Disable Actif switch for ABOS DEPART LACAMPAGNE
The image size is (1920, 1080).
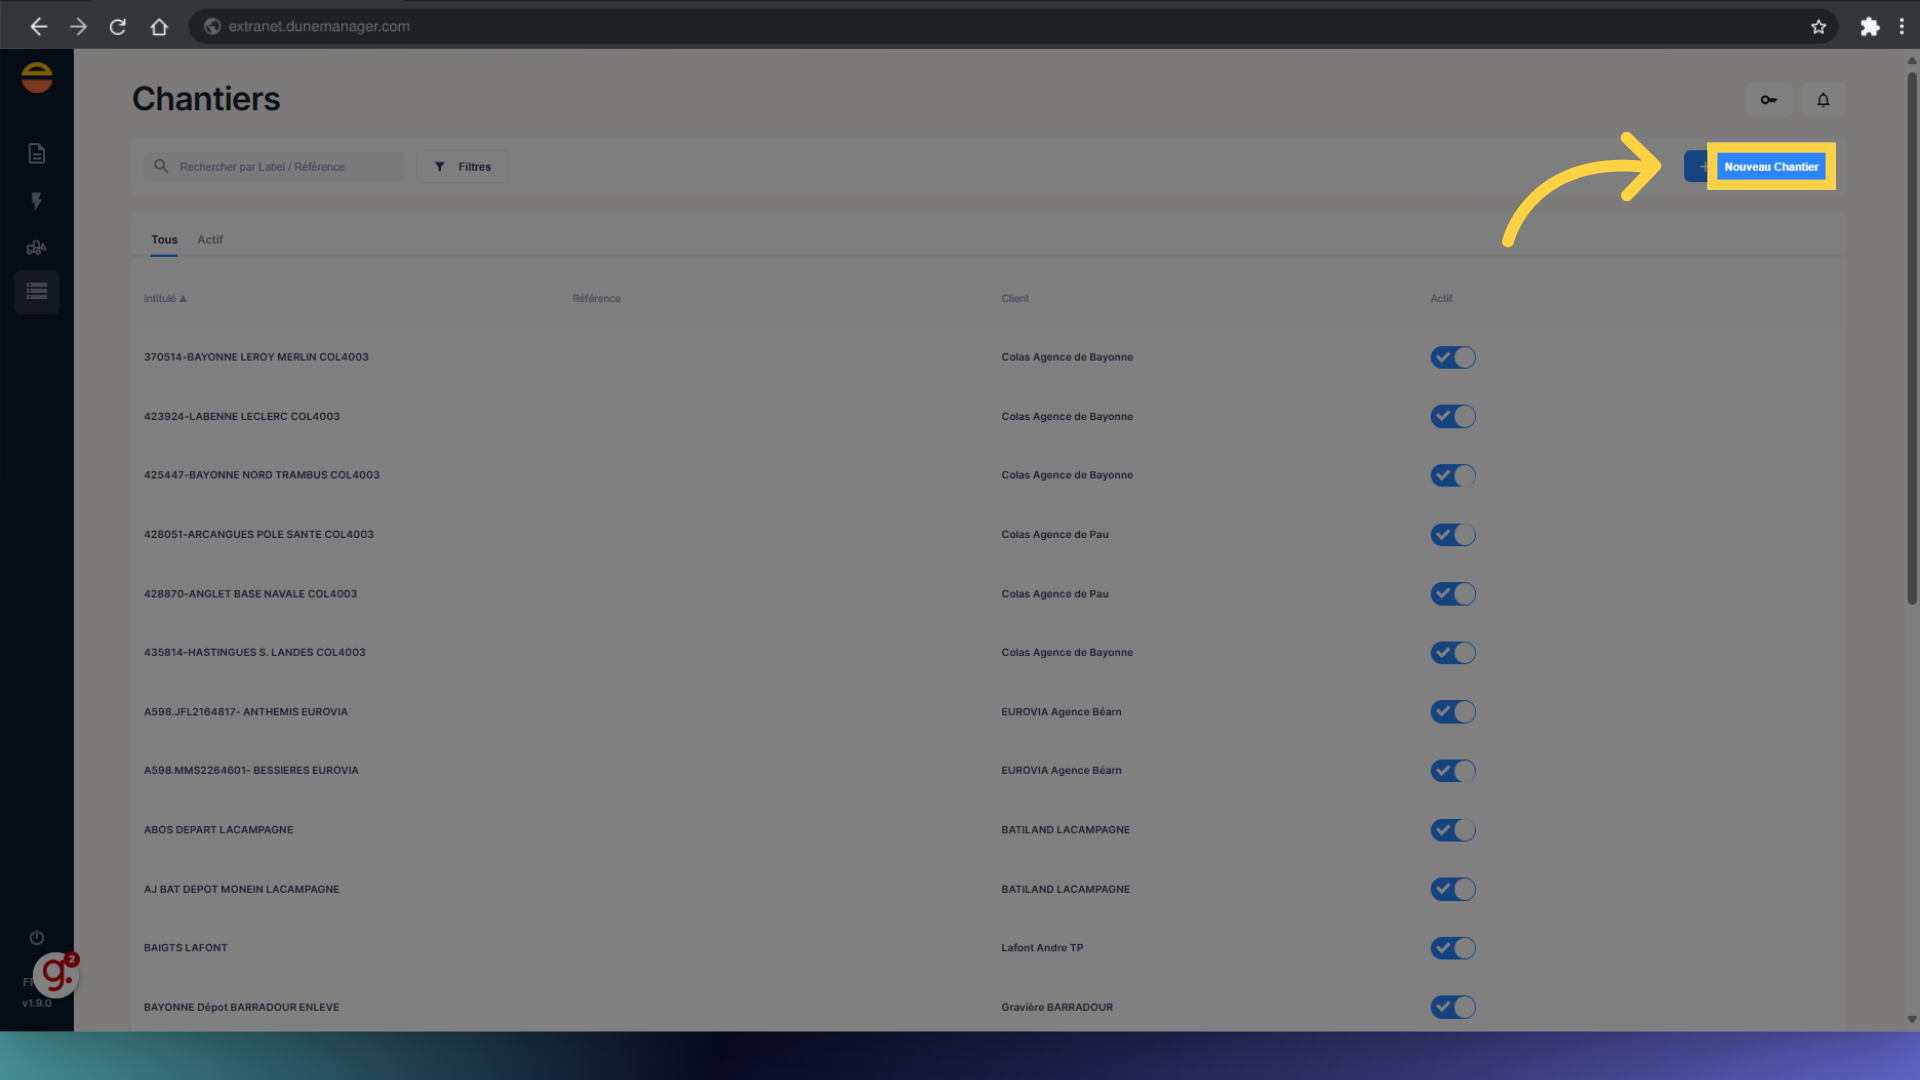1452,830
